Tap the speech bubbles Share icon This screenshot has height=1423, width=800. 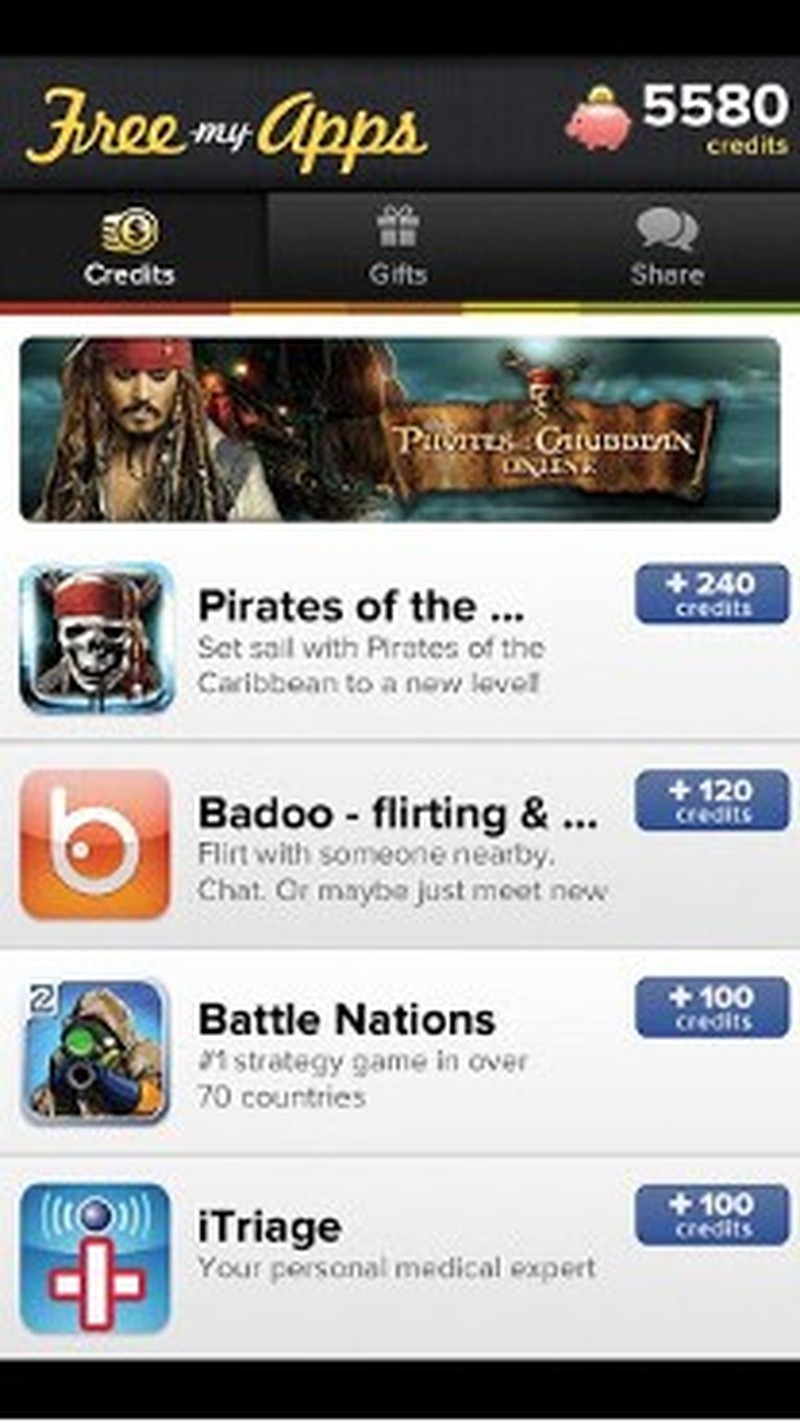[667, 228]
